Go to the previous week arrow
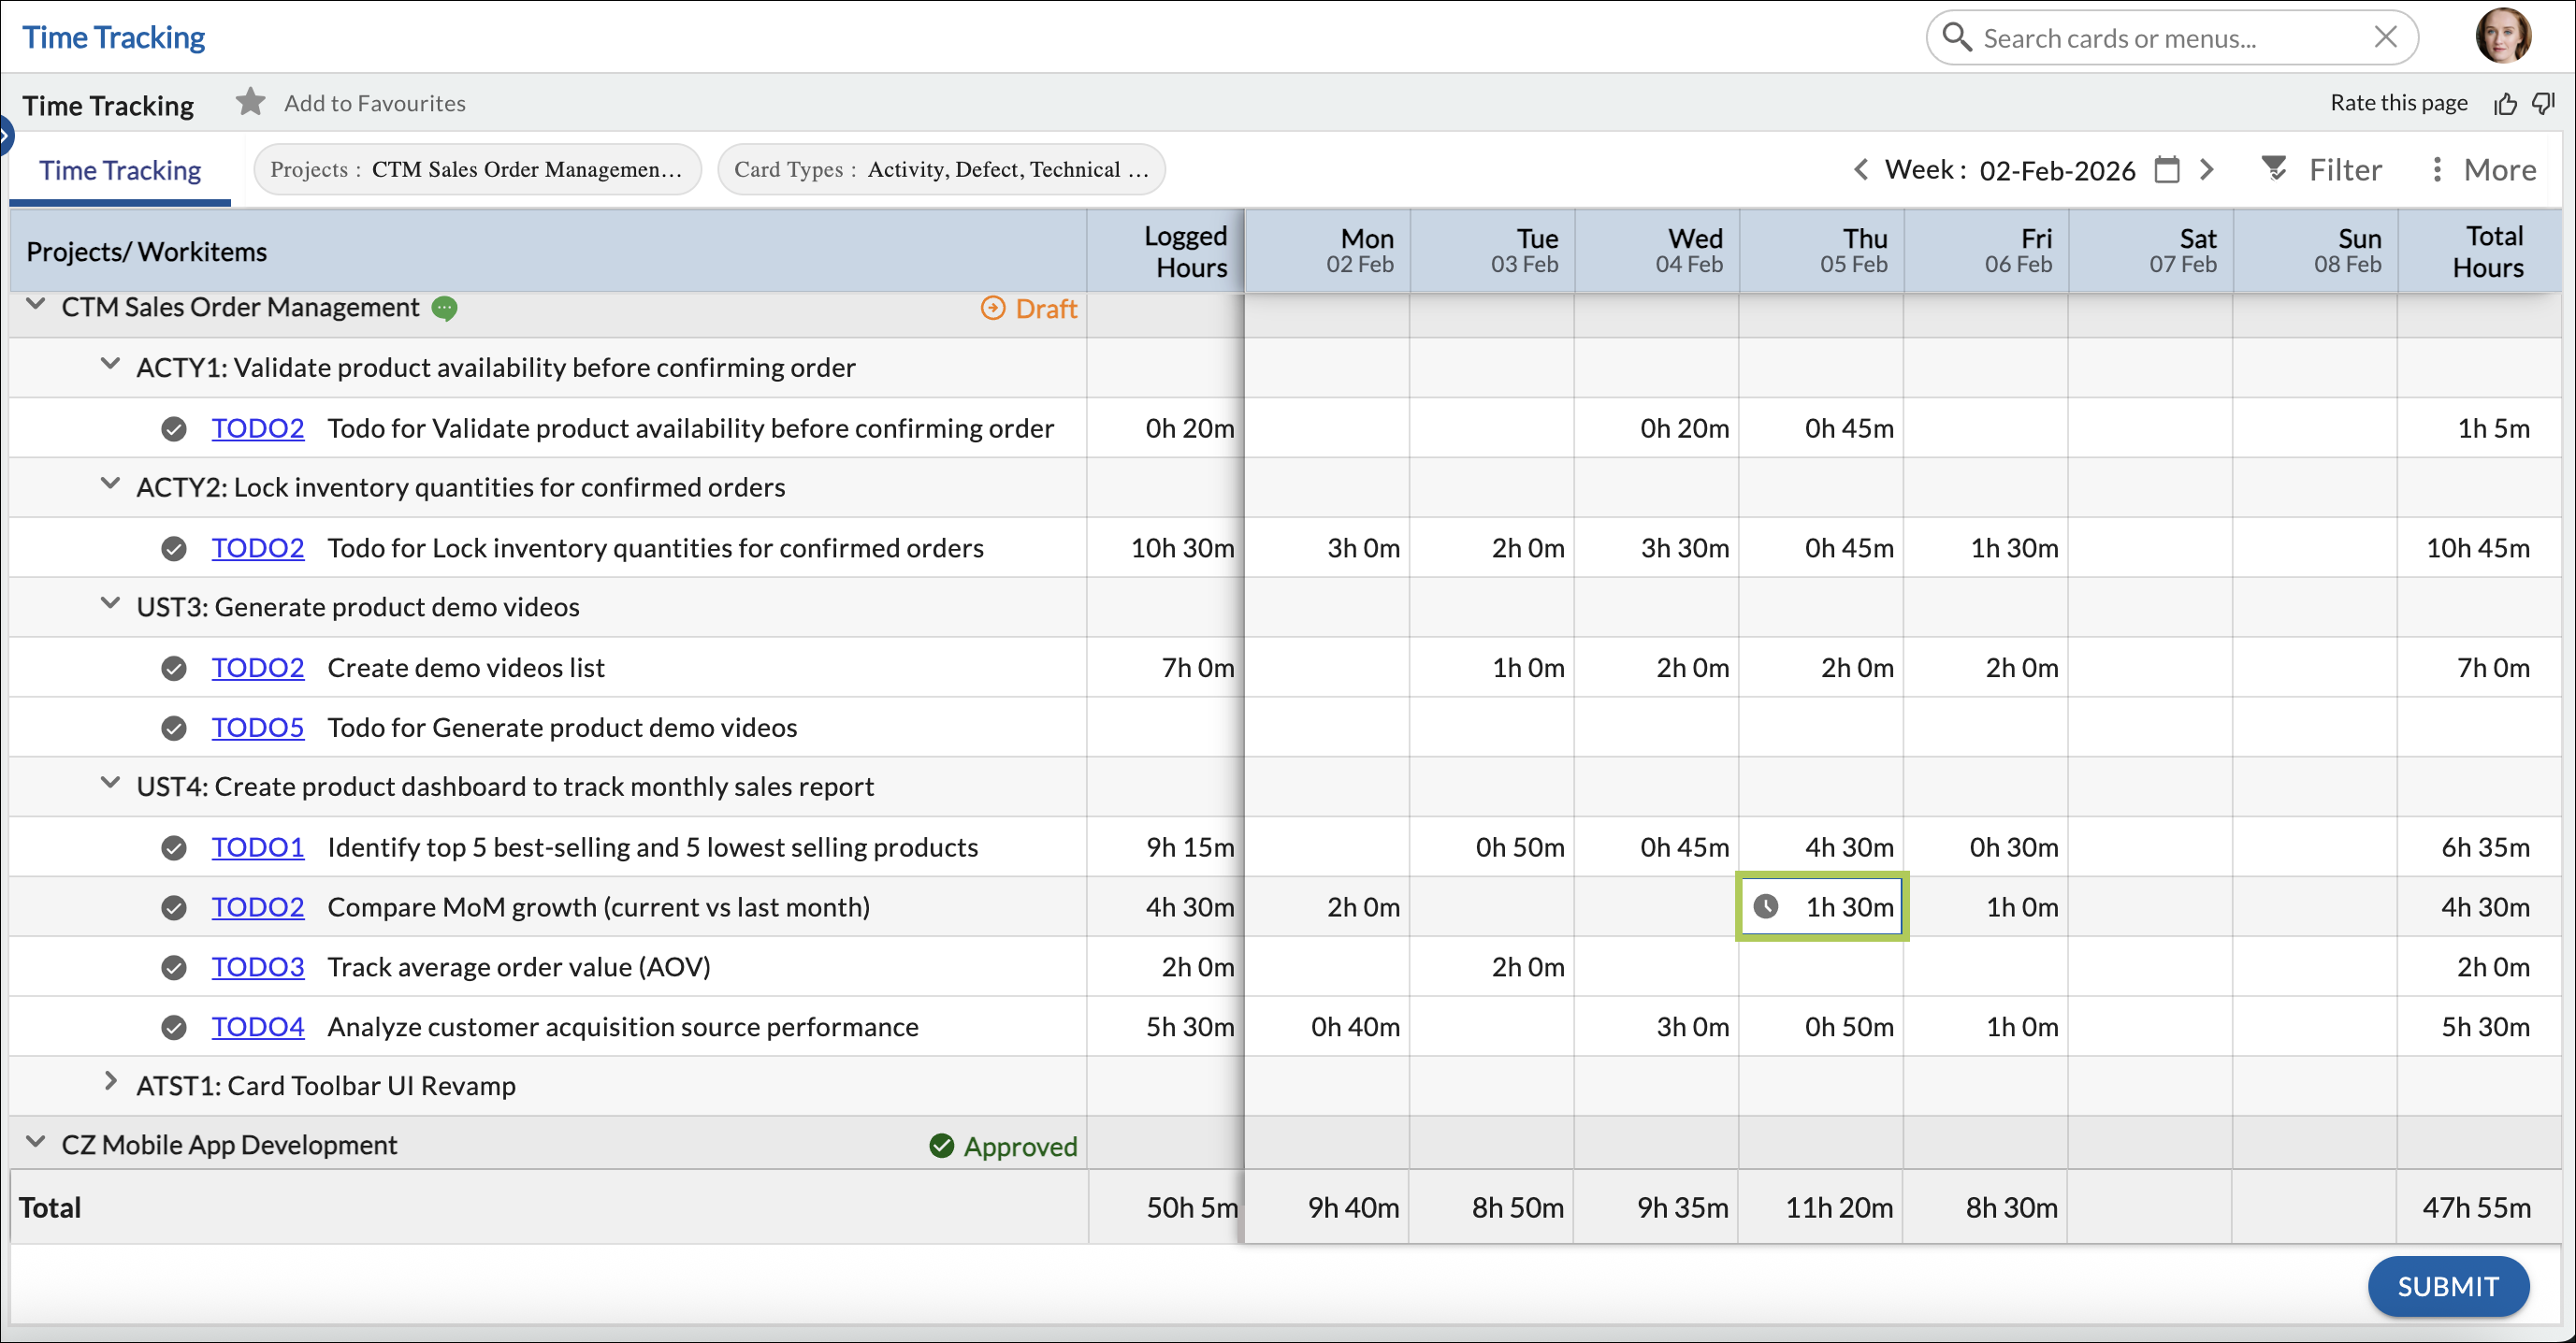The height and width of the screenshot is (1343, 2576). point(1860,170)
